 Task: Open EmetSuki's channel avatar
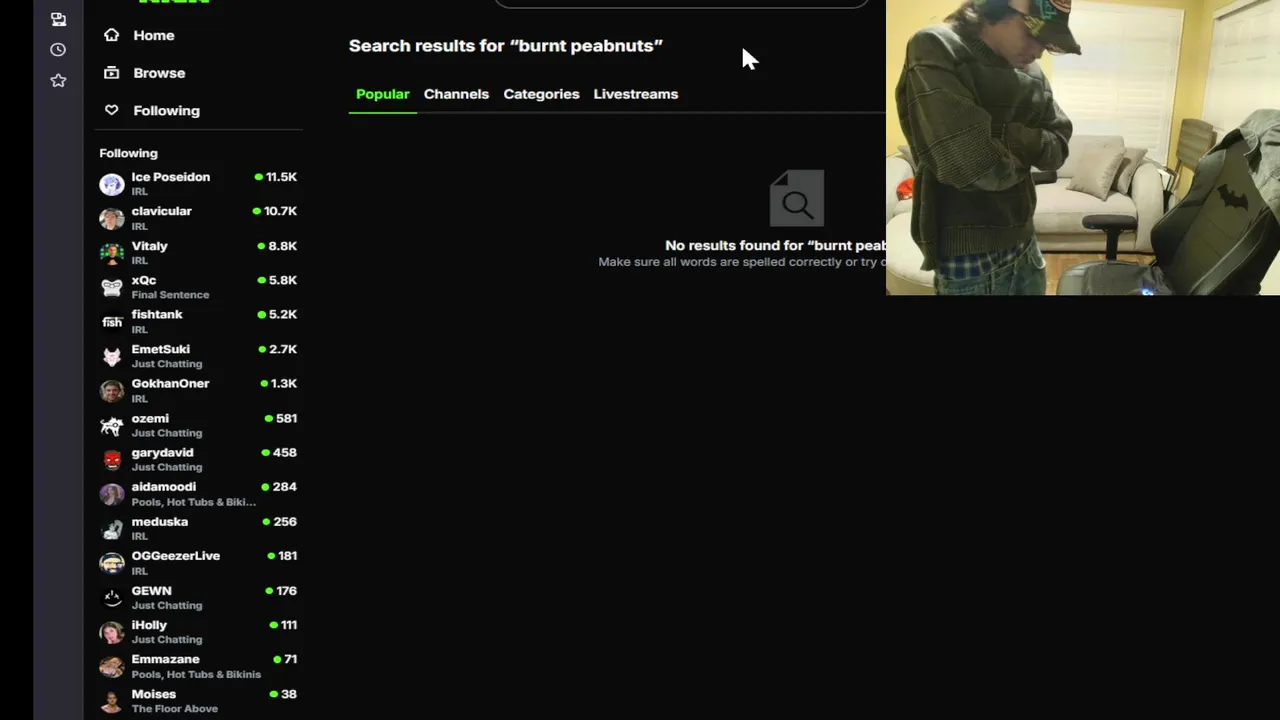point(112,356)
